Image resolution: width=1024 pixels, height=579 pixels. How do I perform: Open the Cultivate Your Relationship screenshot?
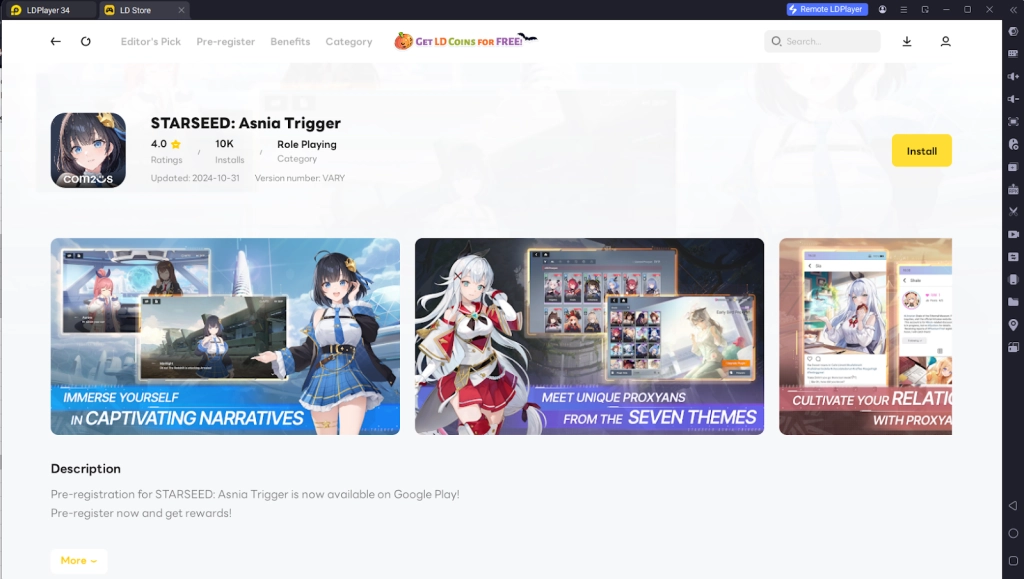pyautogui.click(x=865, y=336)
